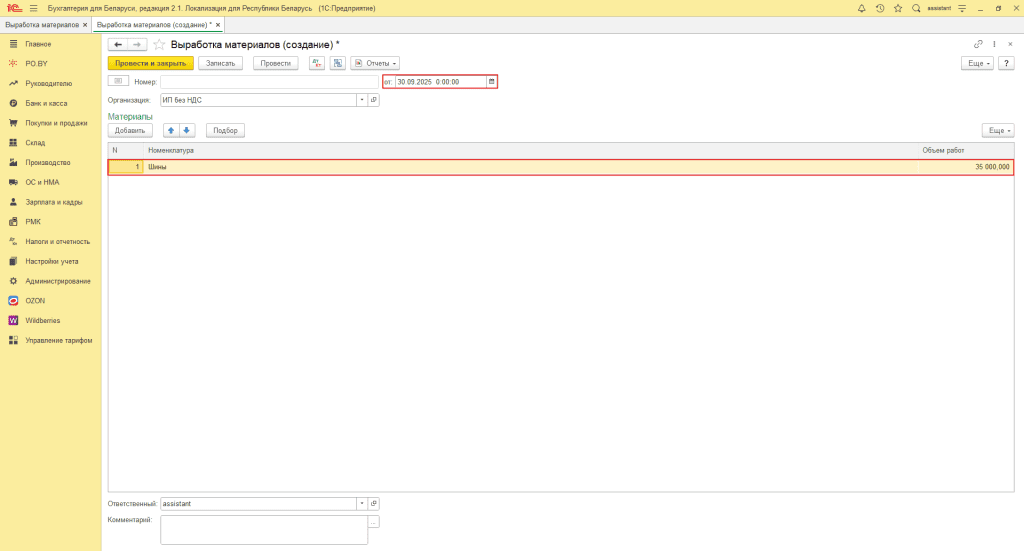The width and height of the screenshot is (1024, 551).
Task: Open the Управление тарифом section
Action: click(59, 340)
